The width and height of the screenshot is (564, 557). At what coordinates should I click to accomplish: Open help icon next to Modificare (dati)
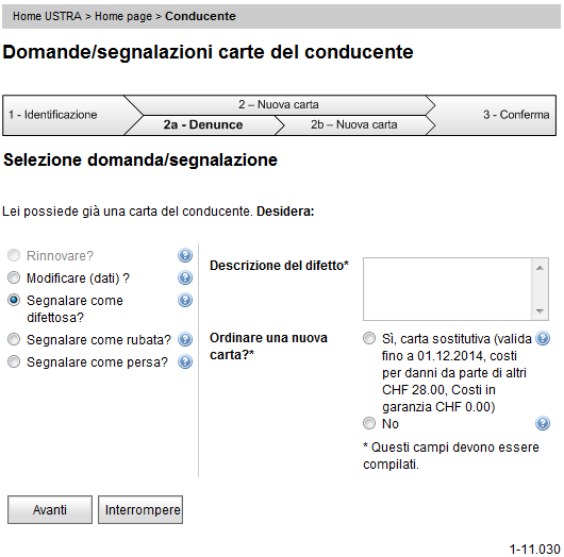[185, 278]
